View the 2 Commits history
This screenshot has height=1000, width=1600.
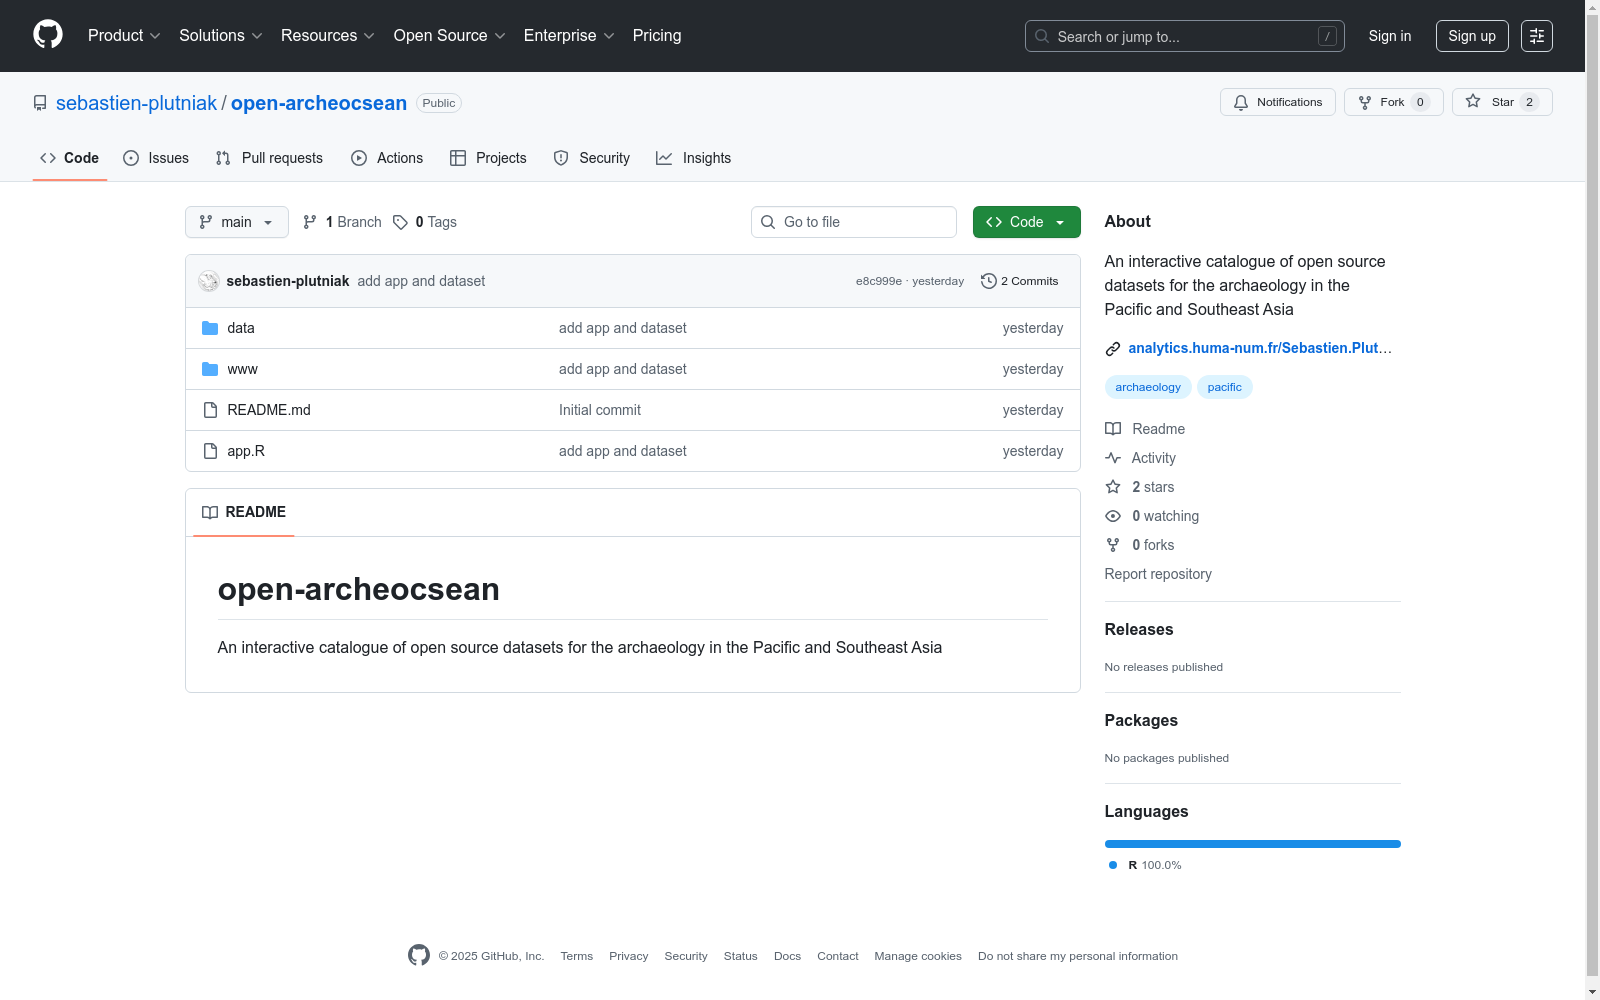[x=1020, y=281]
